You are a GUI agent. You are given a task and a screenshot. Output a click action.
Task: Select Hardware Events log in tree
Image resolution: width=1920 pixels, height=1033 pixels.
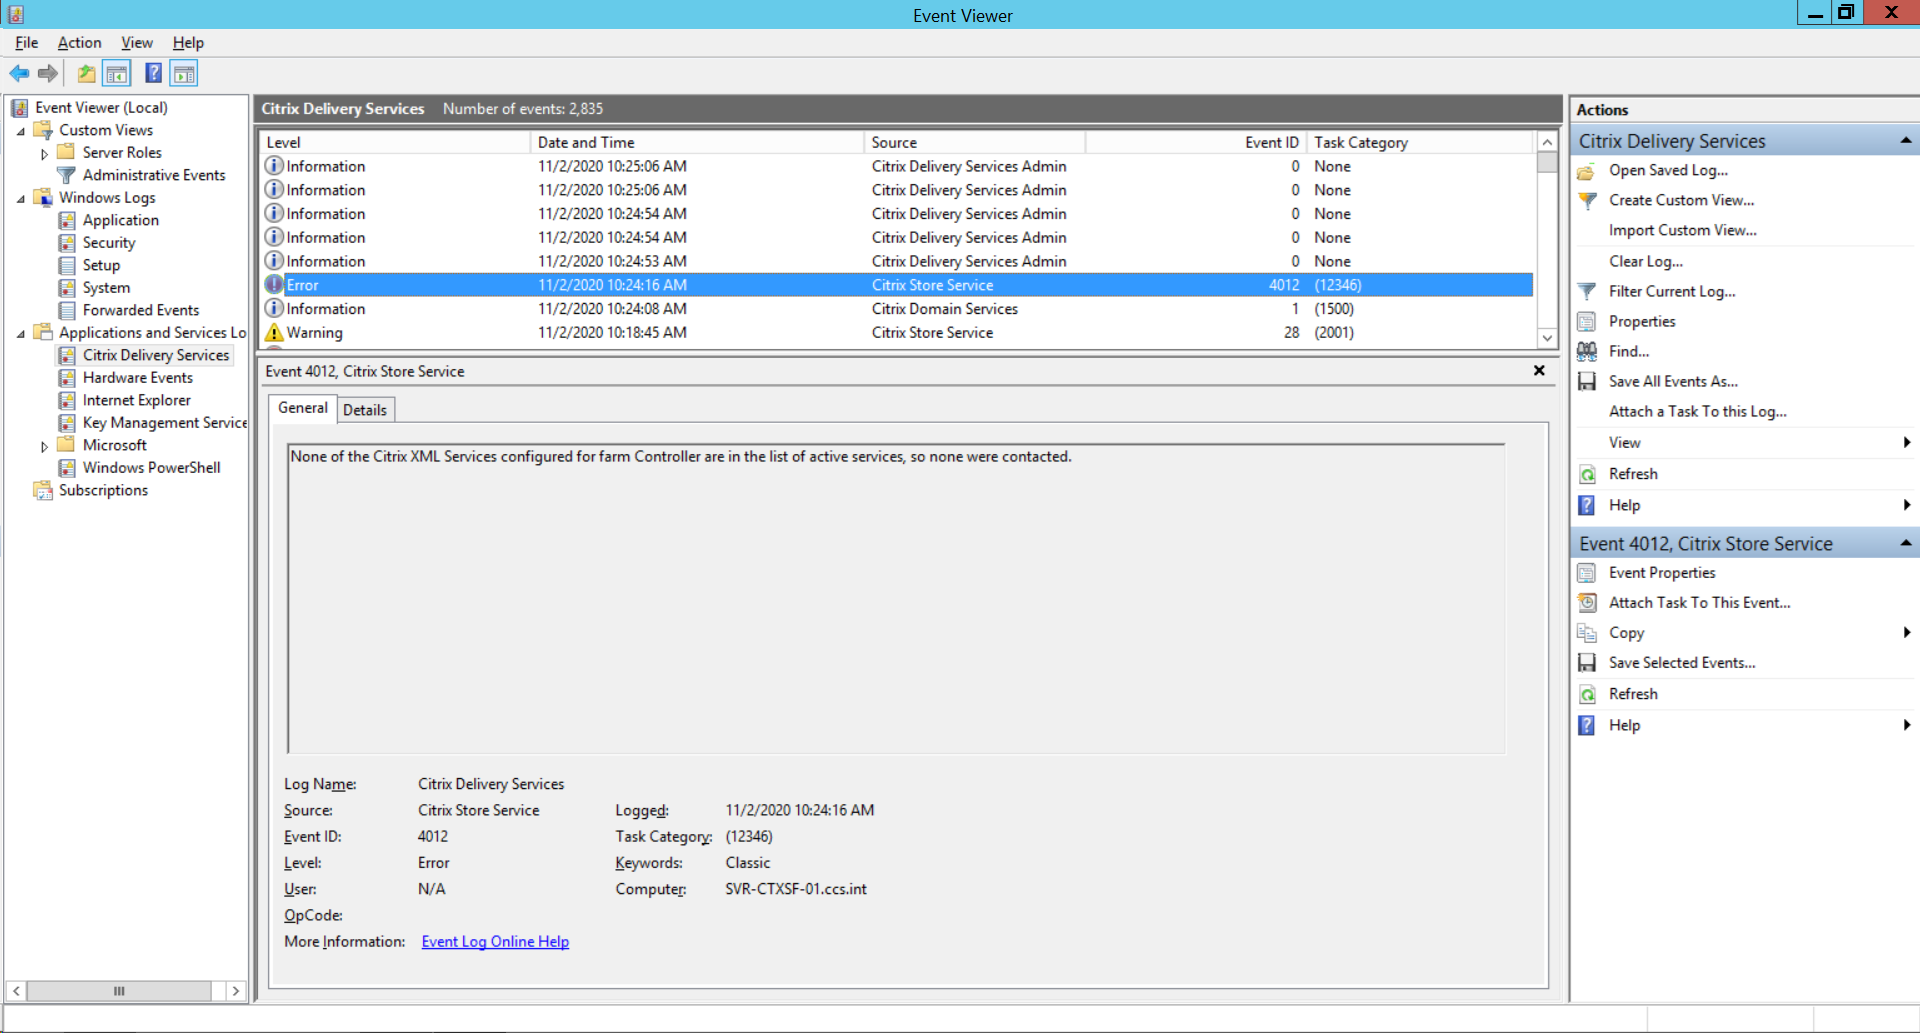pos(138,378)
